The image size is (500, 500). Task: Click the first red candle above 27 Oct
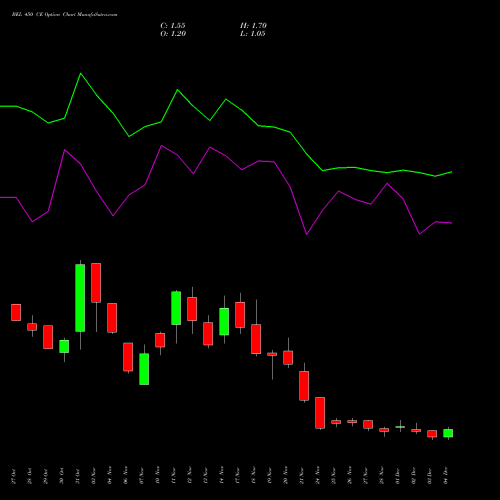16,312
